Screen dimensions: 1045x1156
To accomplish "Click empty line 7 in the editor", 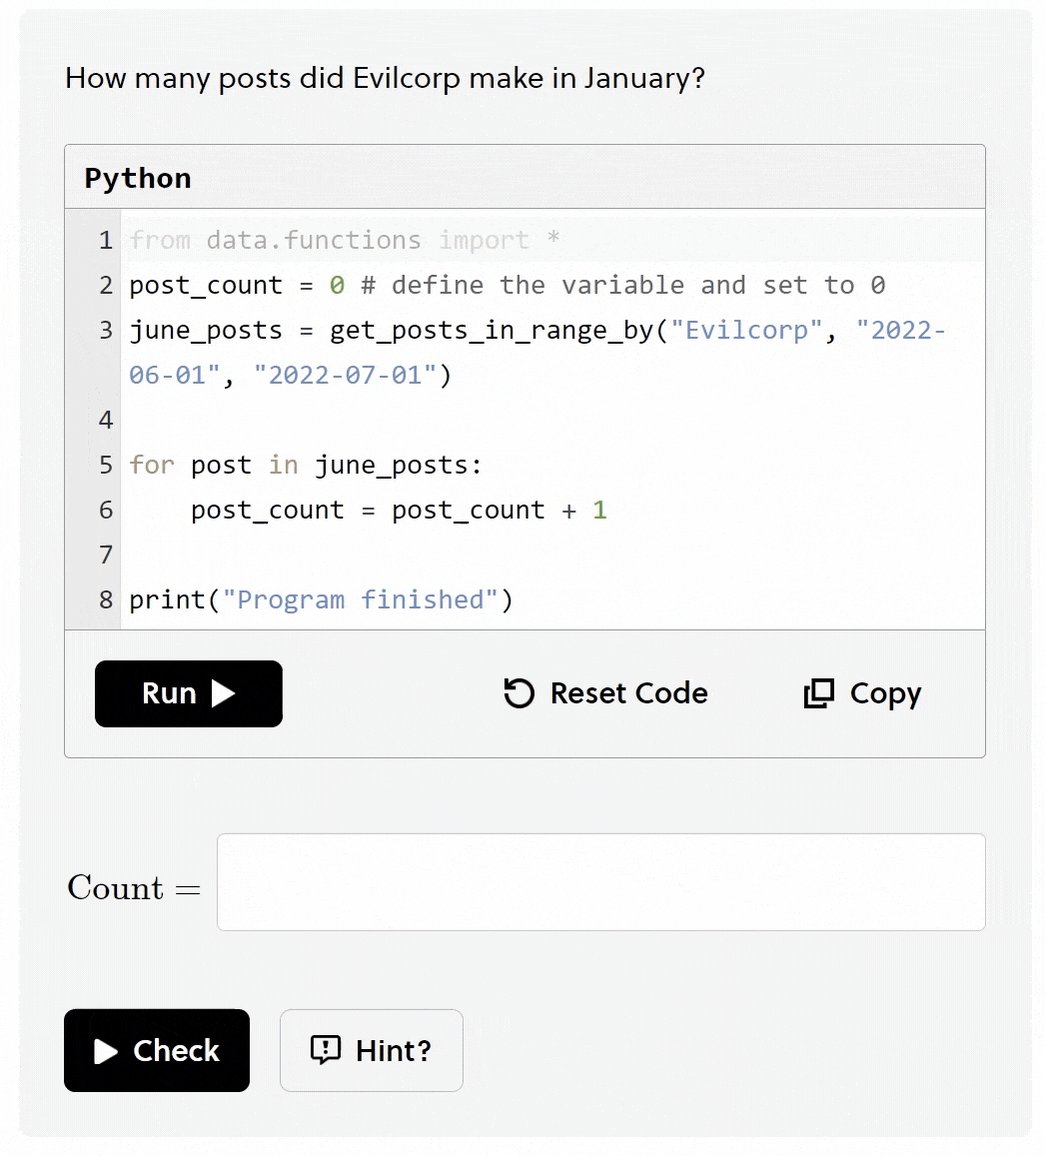I will [552, 555].
